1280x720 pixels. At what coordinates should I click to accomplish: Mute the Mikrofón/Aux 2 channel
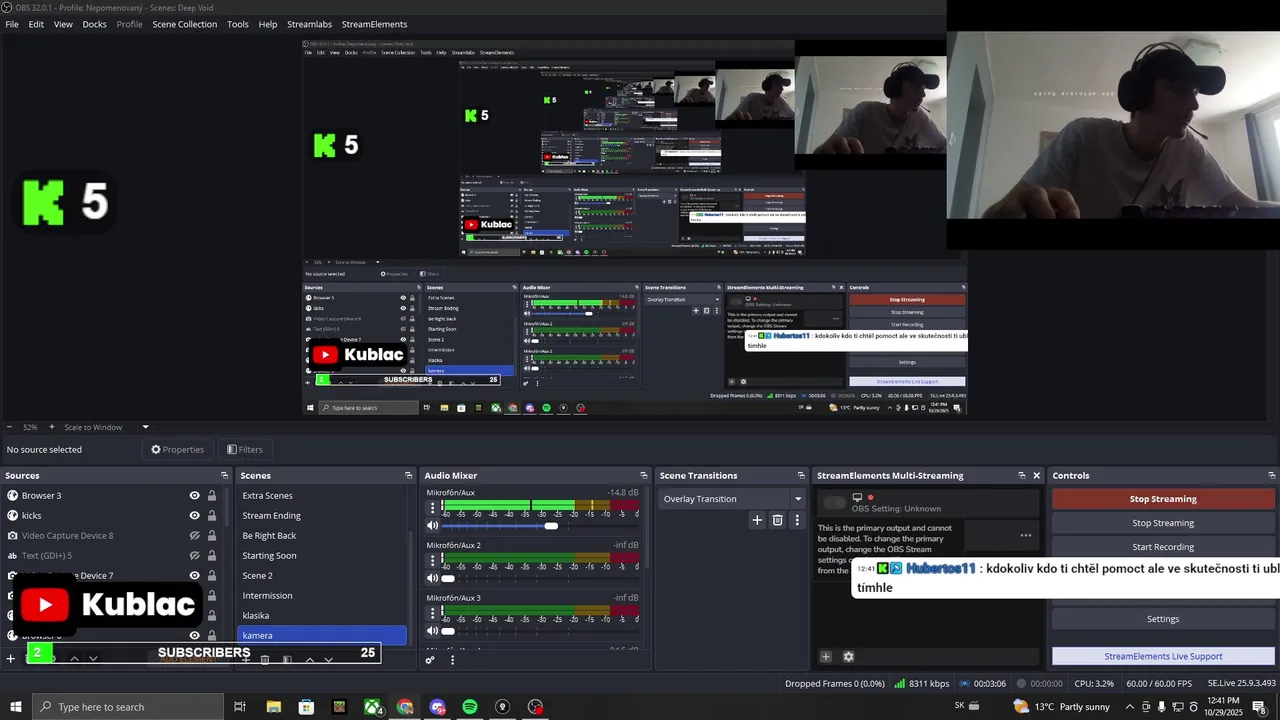click(432, 577)
